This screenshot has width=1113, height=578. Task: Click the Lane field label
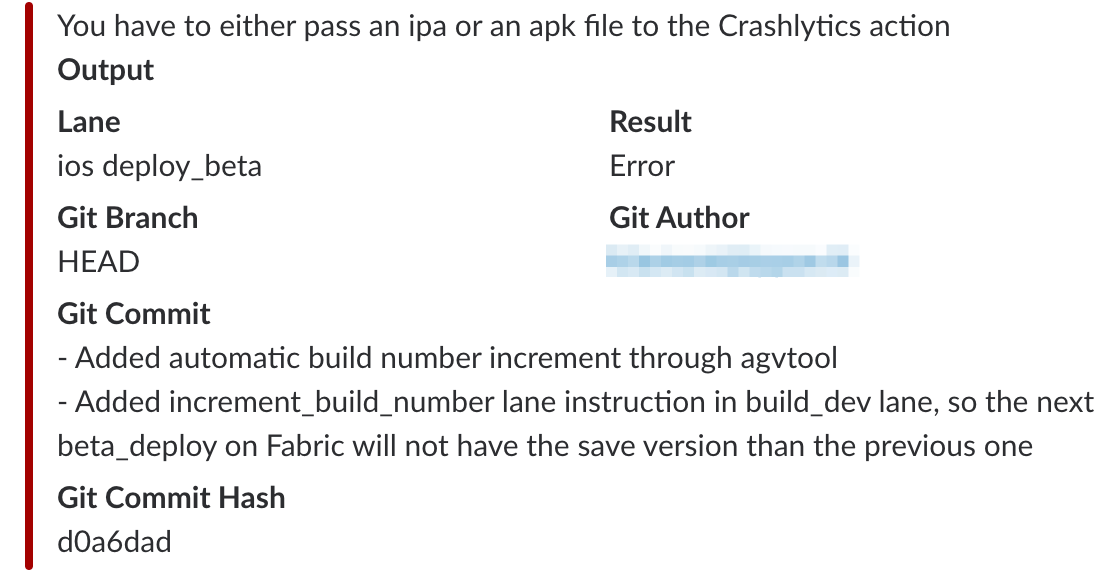(x=89, y=122)
